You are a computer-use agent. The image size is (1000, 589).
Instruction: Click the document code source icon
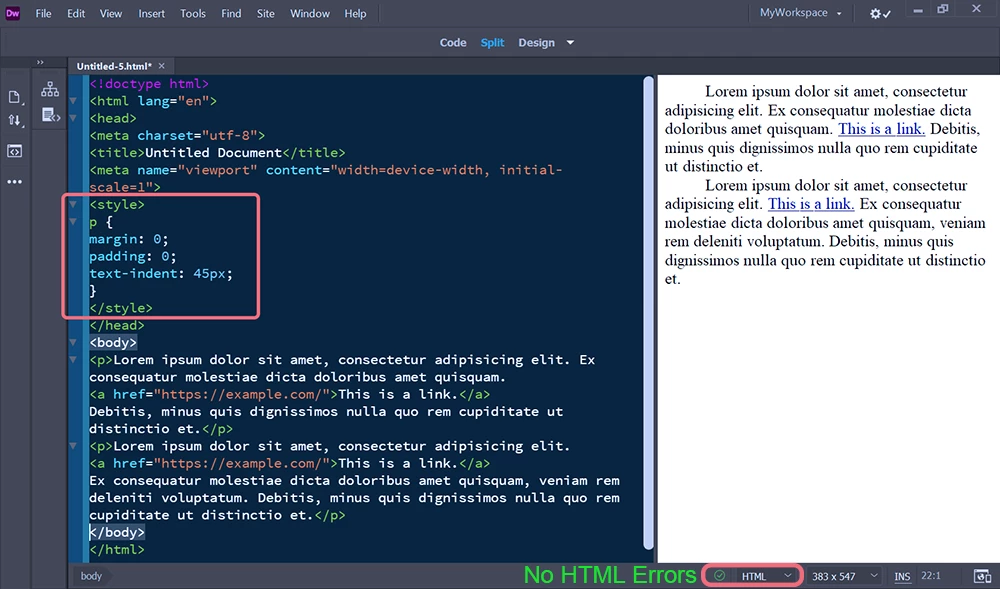coord(50,115)
